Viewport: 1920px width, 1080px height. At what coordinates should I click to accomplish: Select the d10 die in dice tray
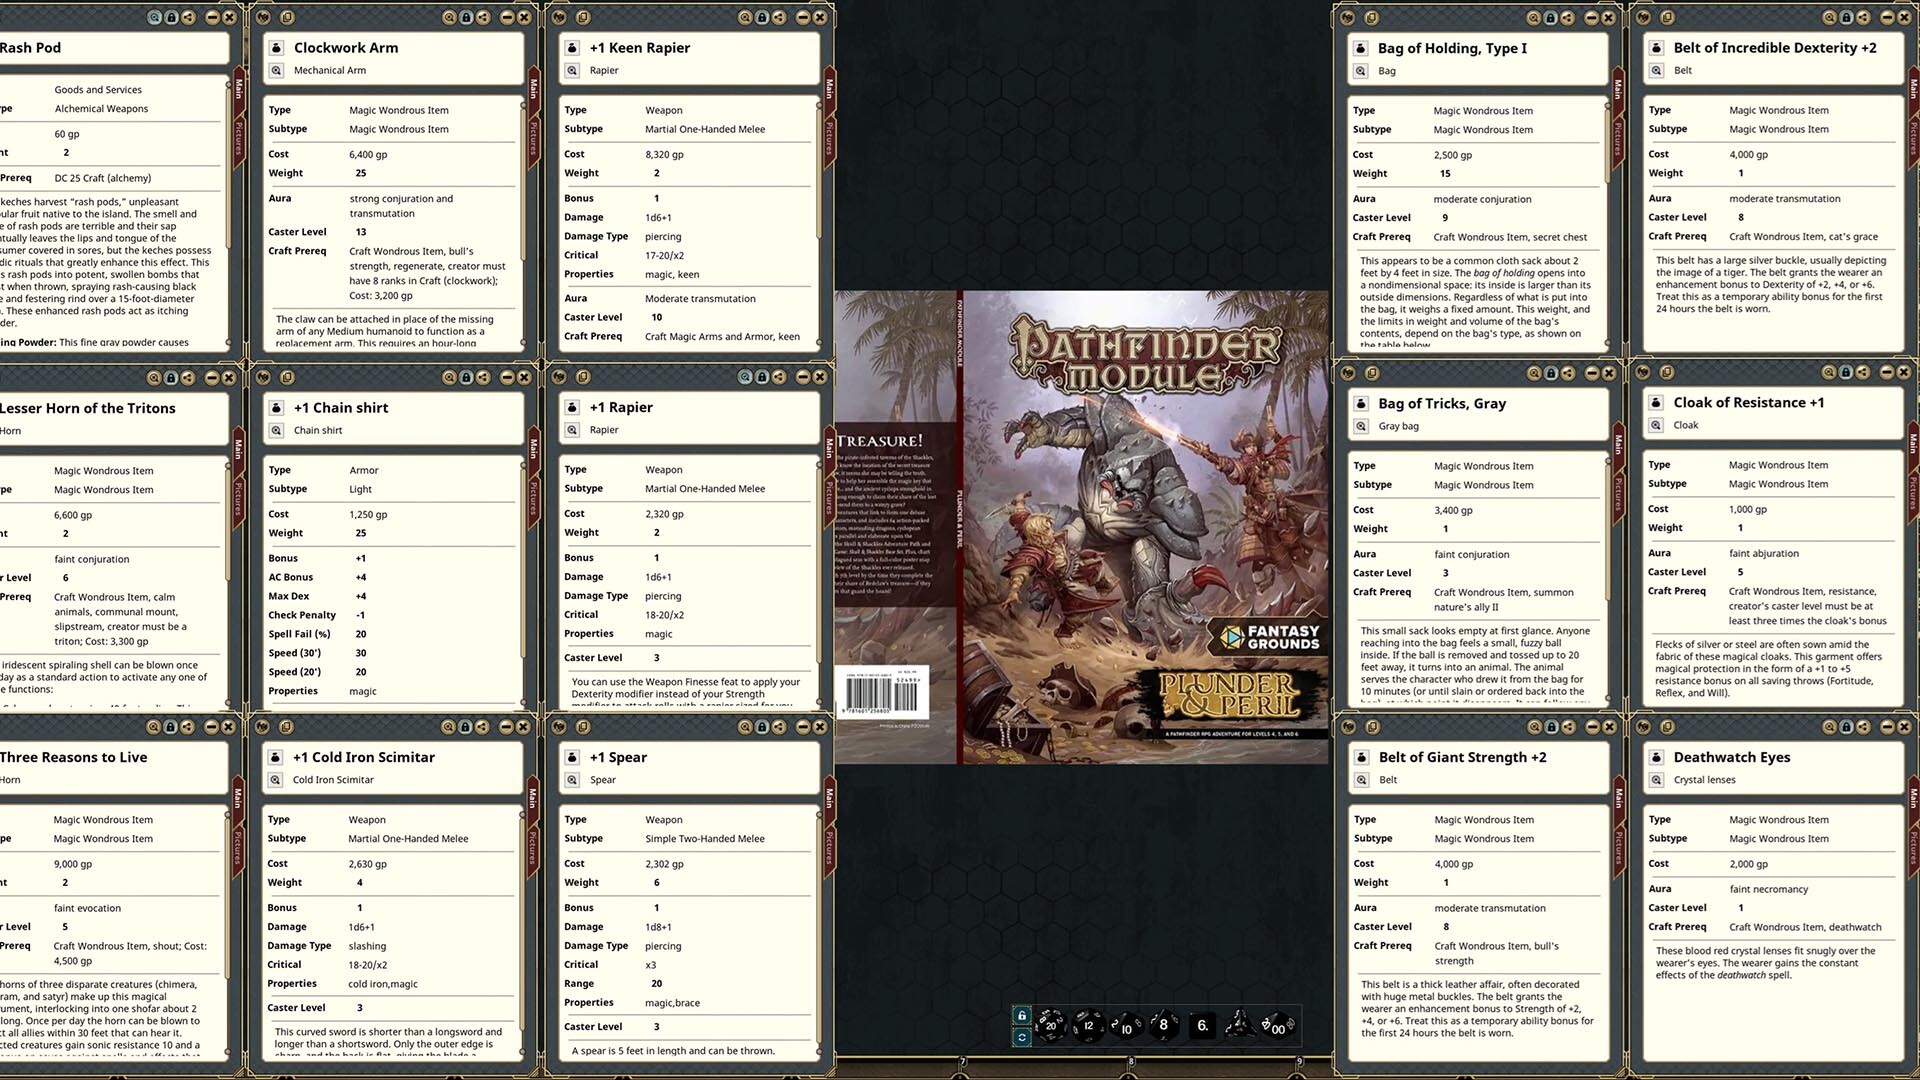[1126, 1027]
